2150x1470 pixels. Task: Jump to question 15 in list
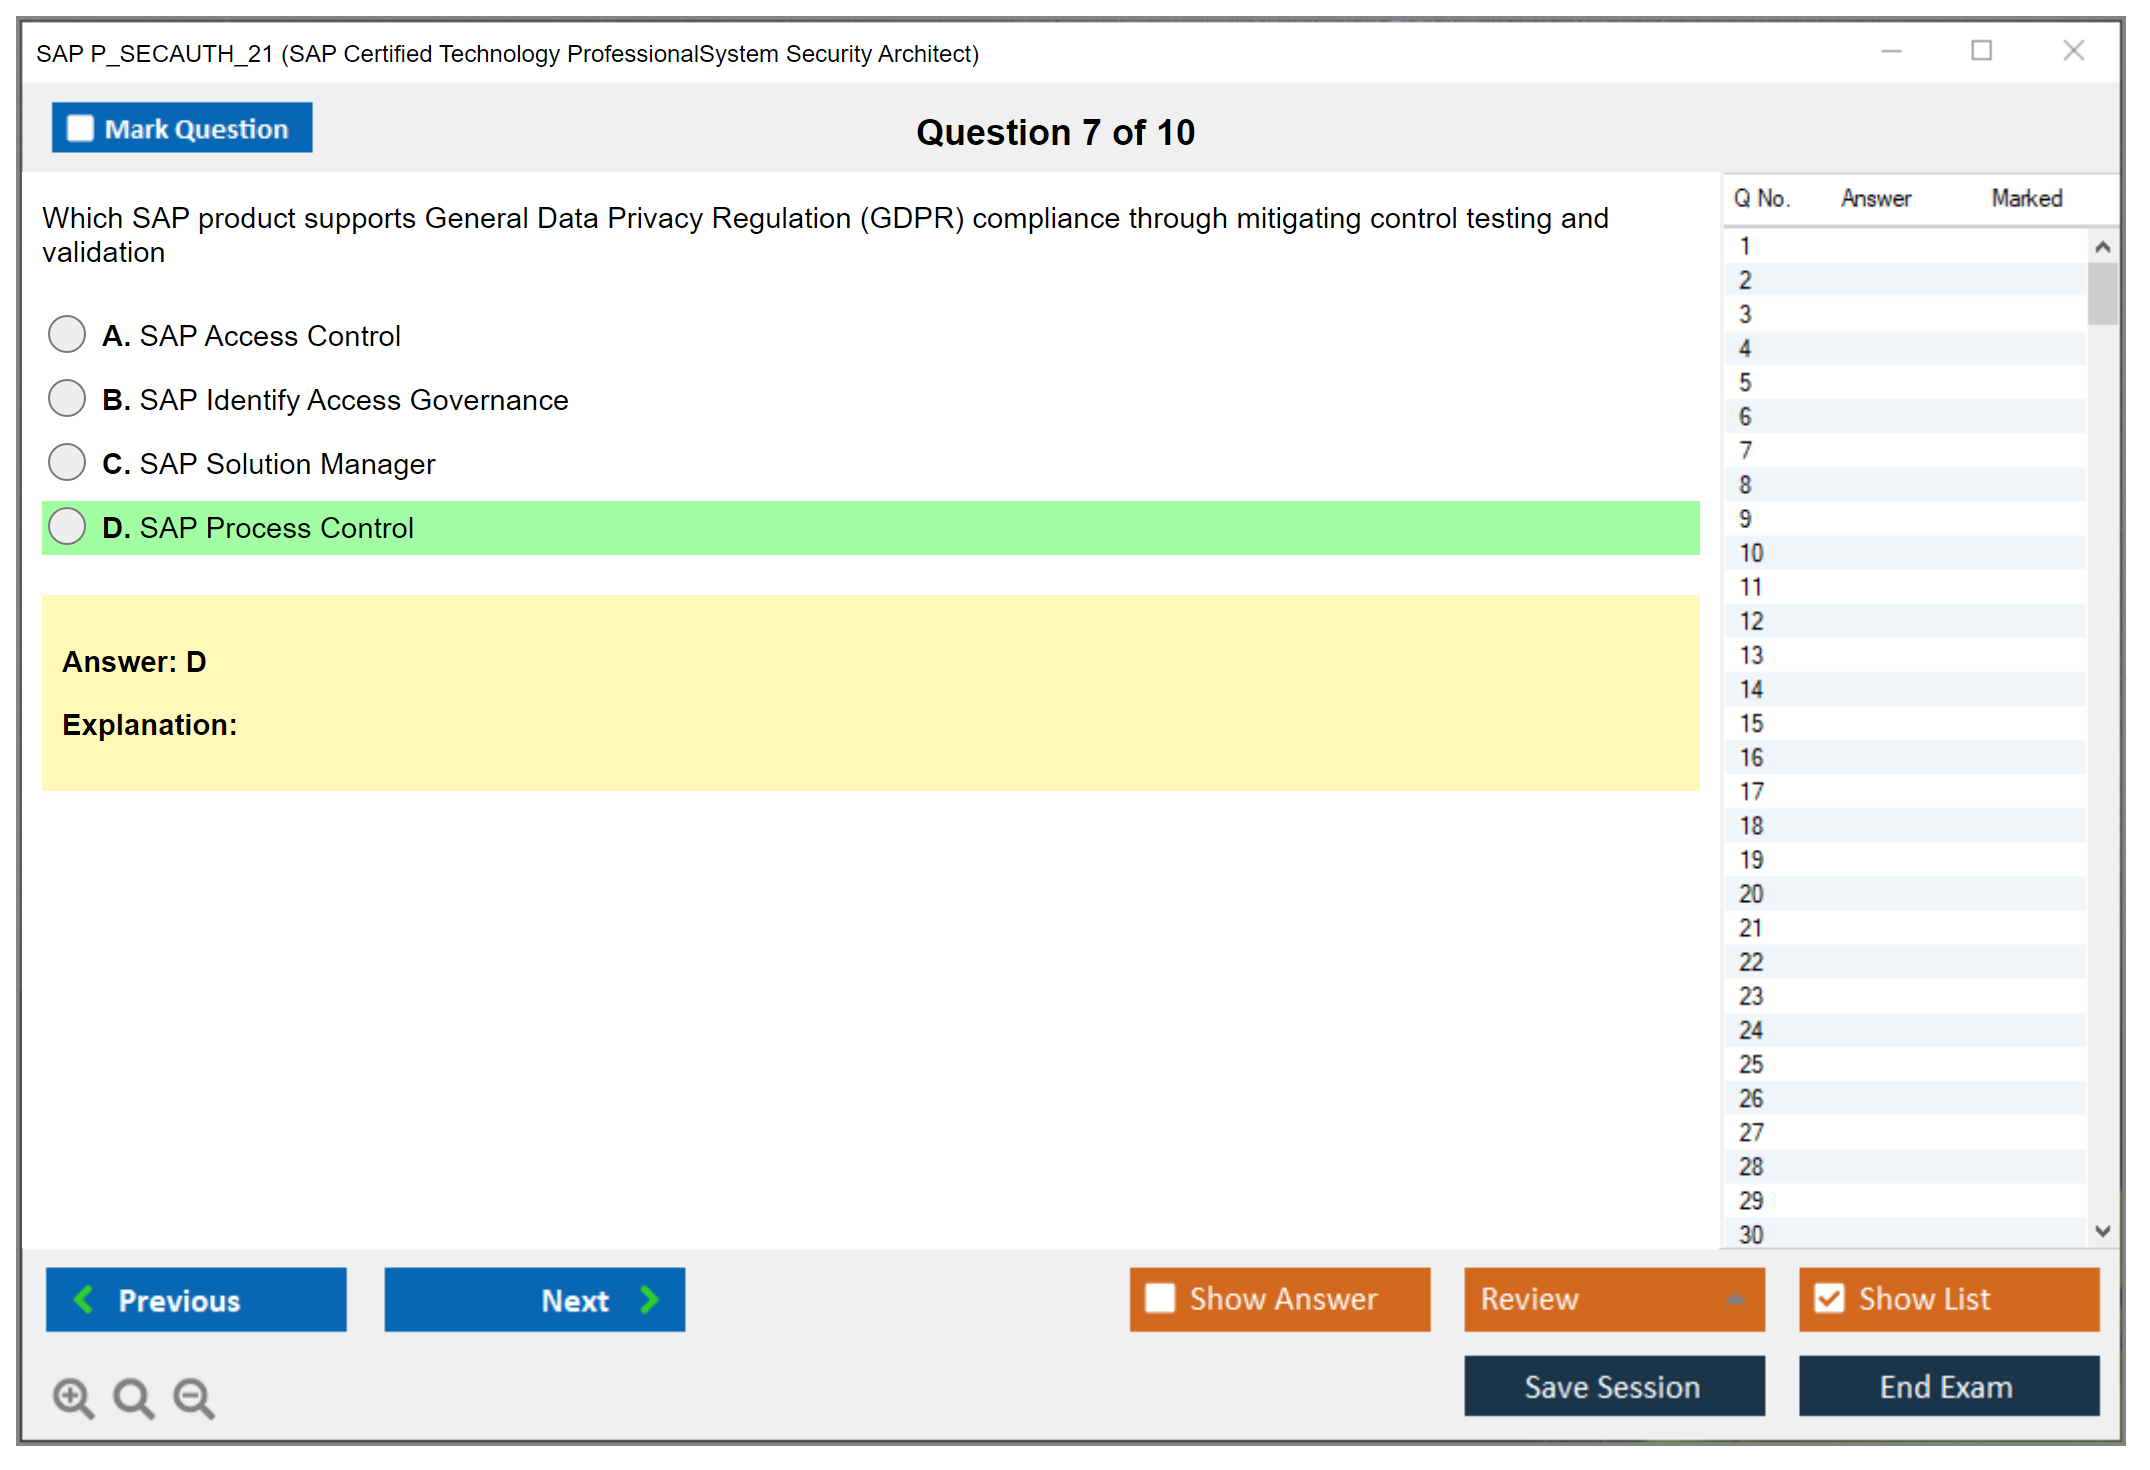coord(1751,723)
